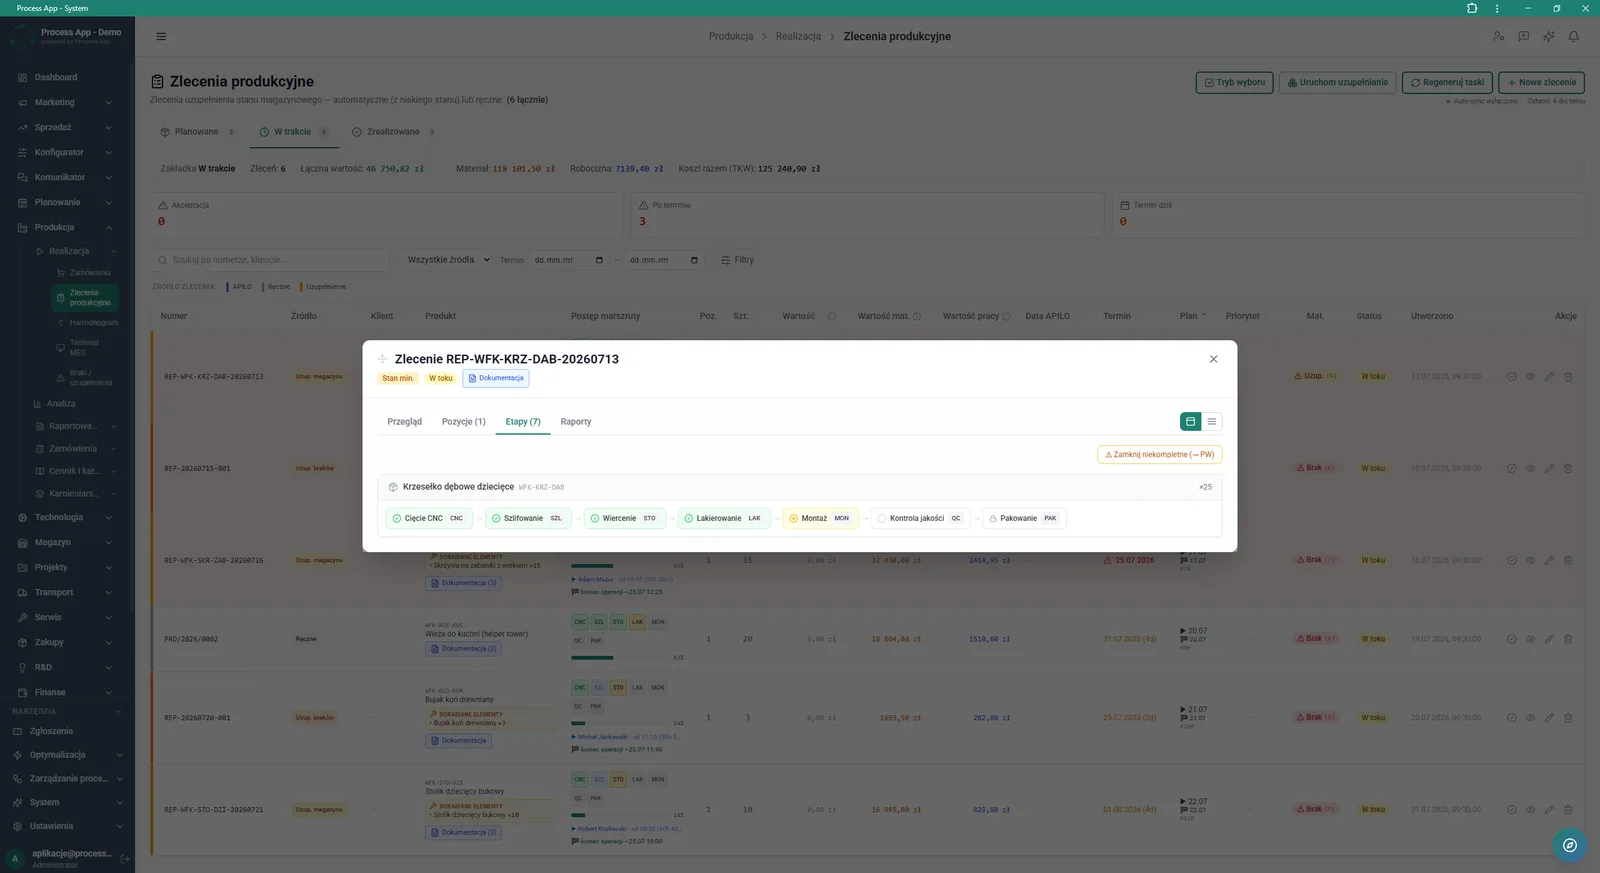Click the AI sparkle icon in top bar
This screenshot has width=1600, height=873.
pyautogui.click(x=1548, y=36)
